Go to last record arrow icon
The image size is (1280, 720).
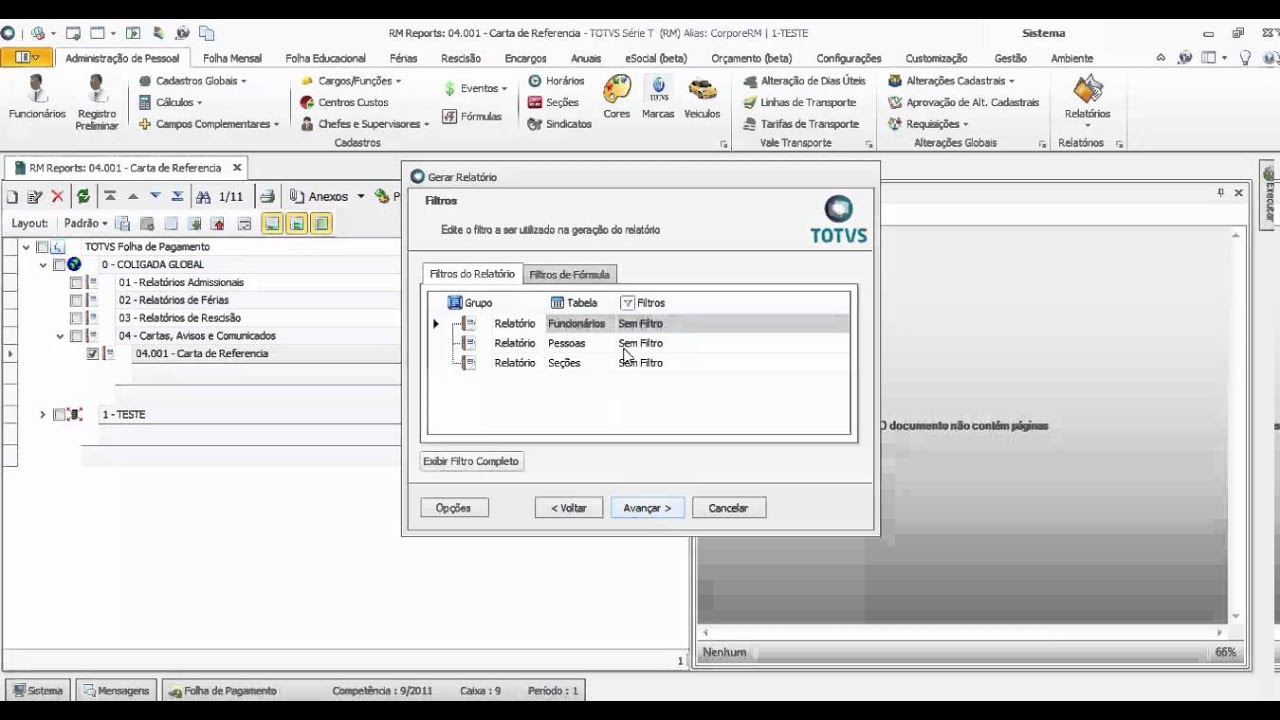(x=177, y=197)
